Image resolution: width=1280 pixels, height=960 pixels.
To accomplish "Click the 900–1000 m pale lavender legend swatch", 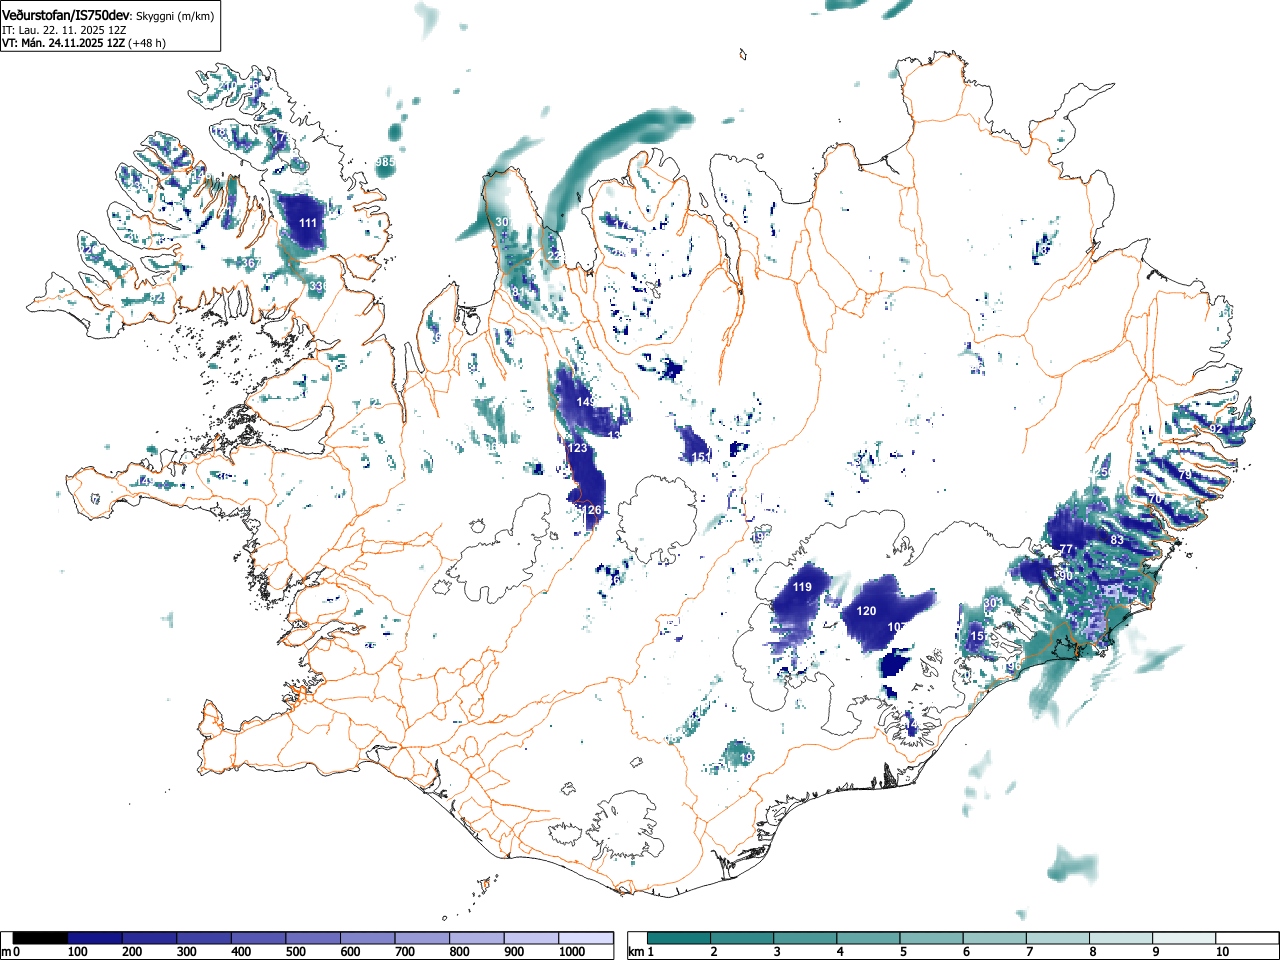I will [532, 938].
